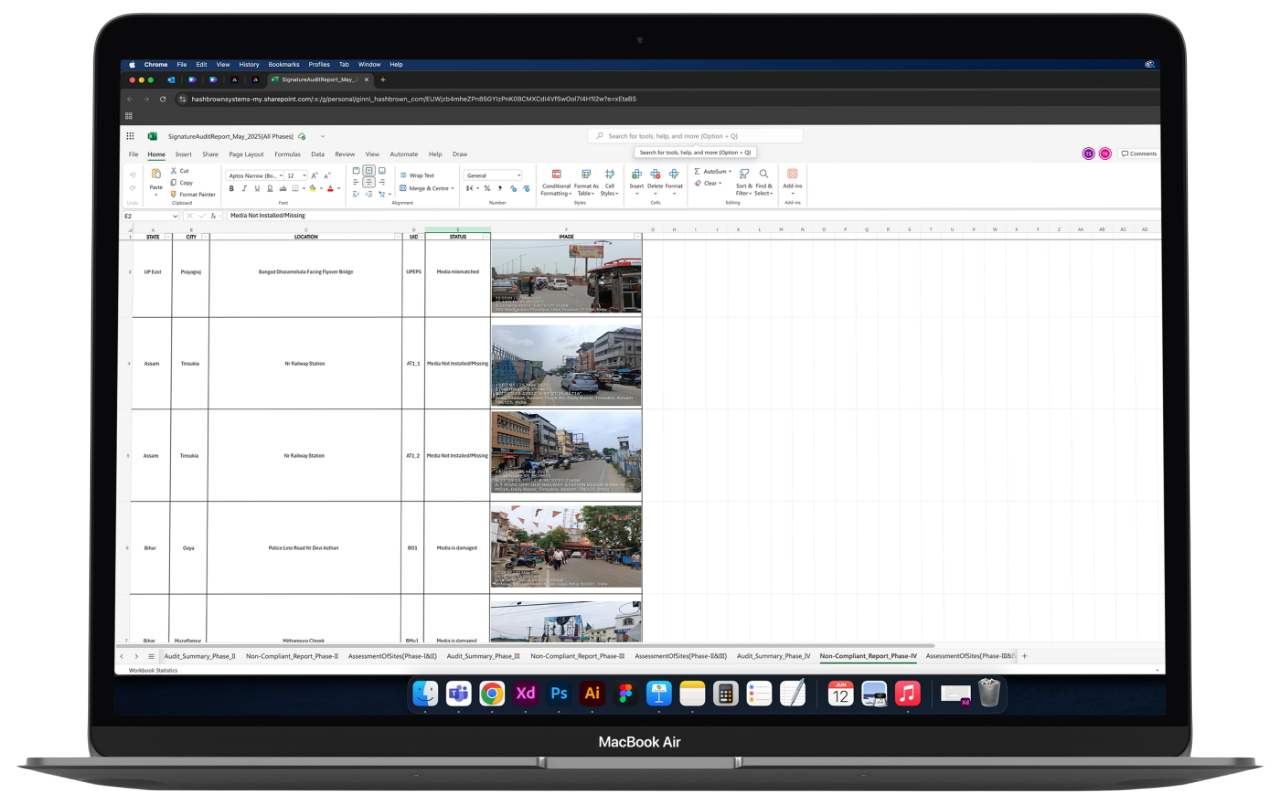
Task: Open the Audit_Summary_Phase_IV sheet tab
Action: coord(772,656)
